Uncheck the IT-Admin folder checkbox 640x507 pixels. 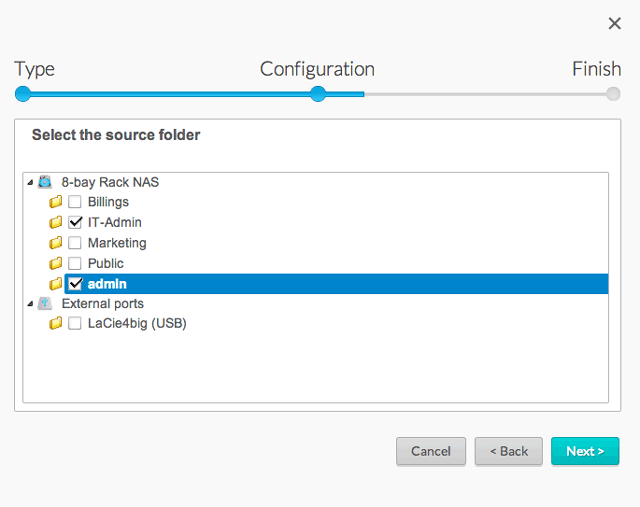coord(75,222)
